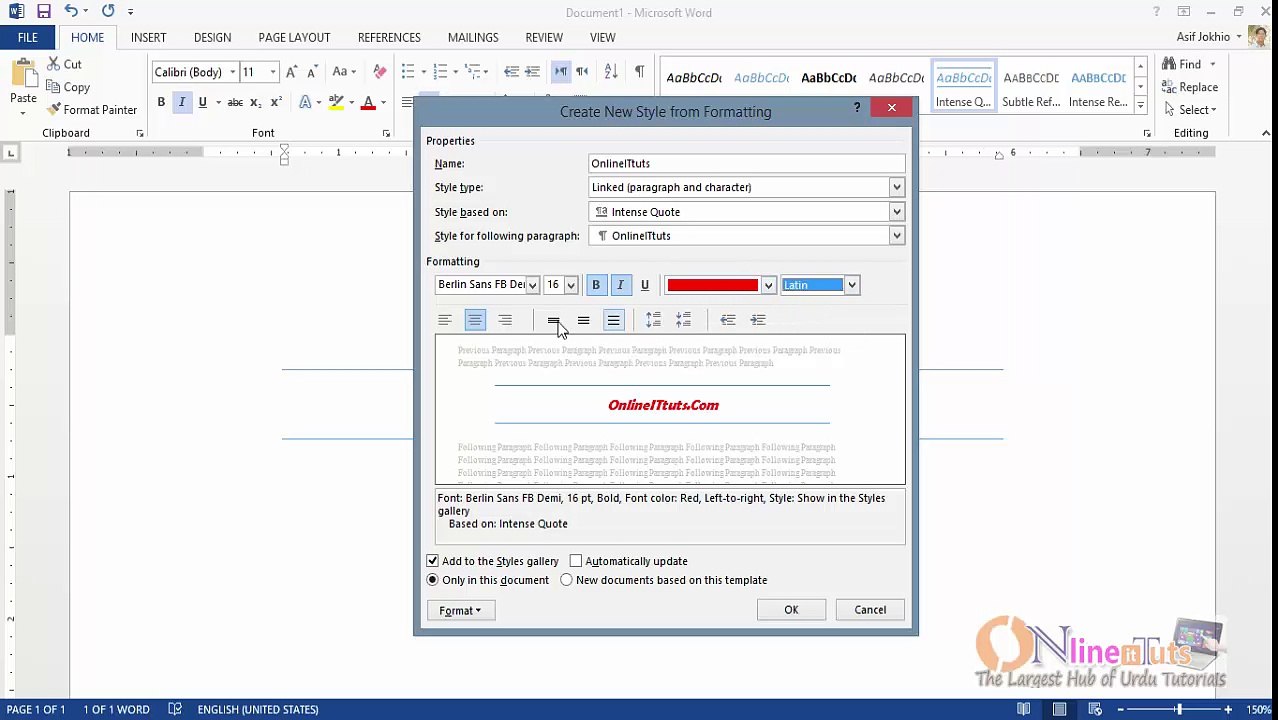
Task: Set double line spacing in the dialog
Action: pos(613,320)
